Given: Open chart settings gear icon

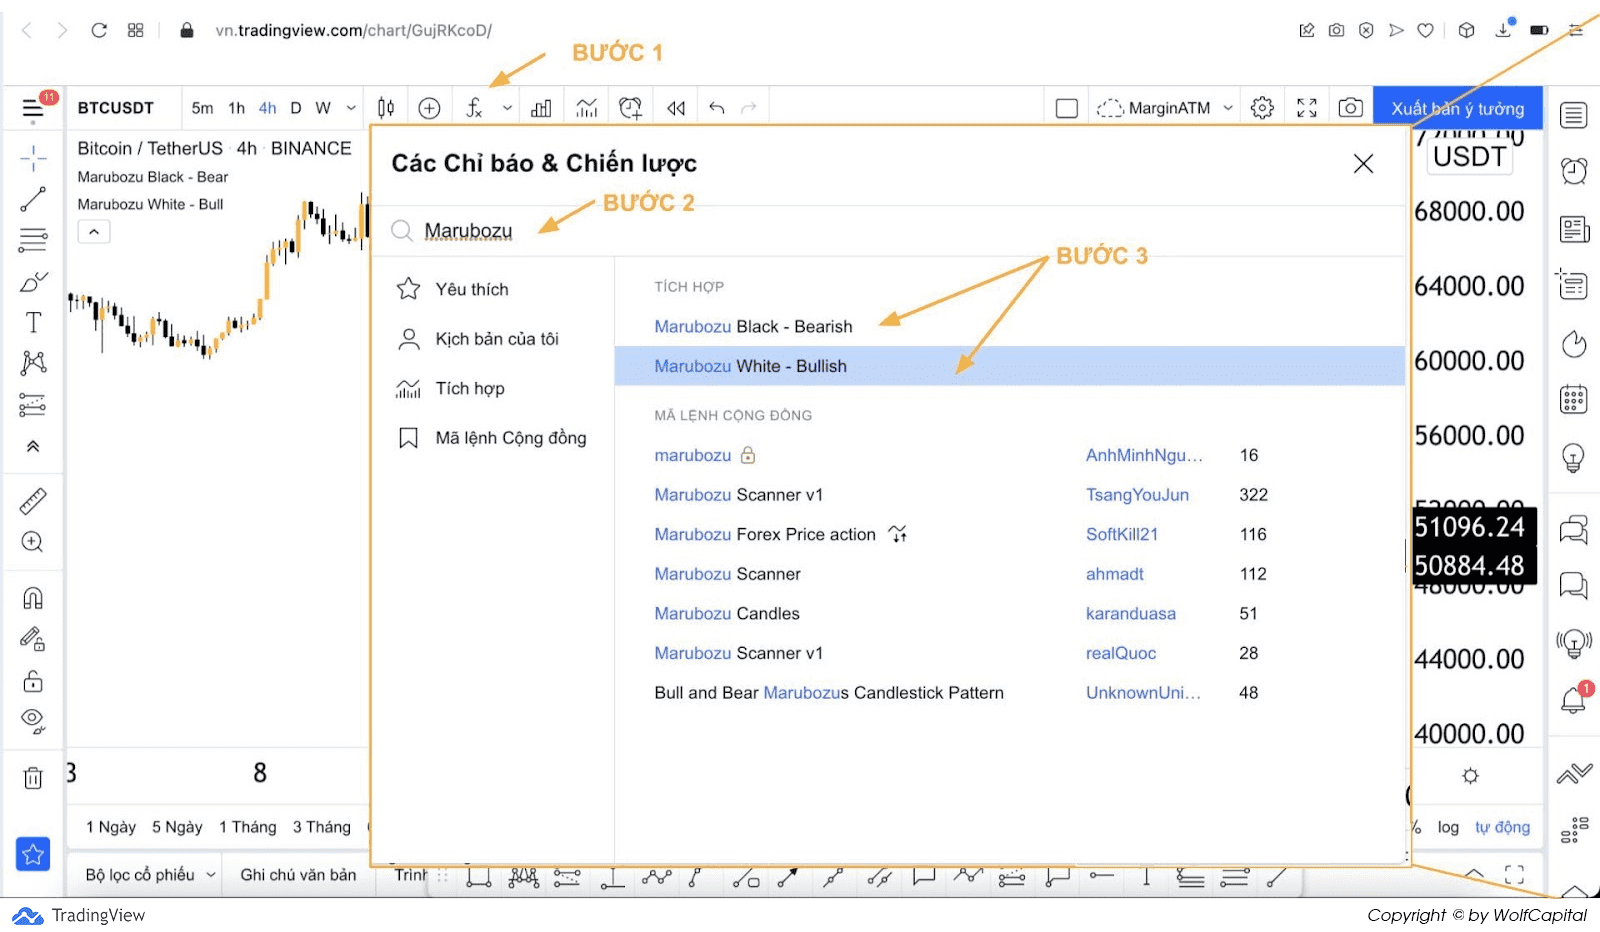Looking at the screenshot, I should 1262,108.
